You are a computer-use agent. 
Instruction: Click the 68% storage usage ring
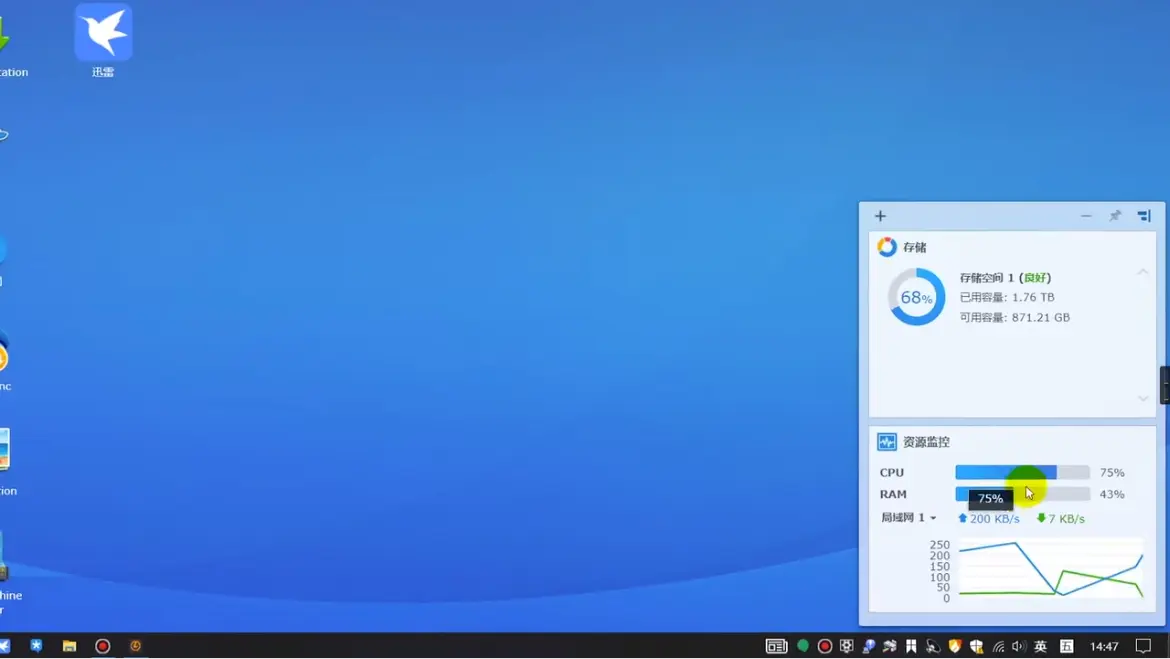[916, 297]
